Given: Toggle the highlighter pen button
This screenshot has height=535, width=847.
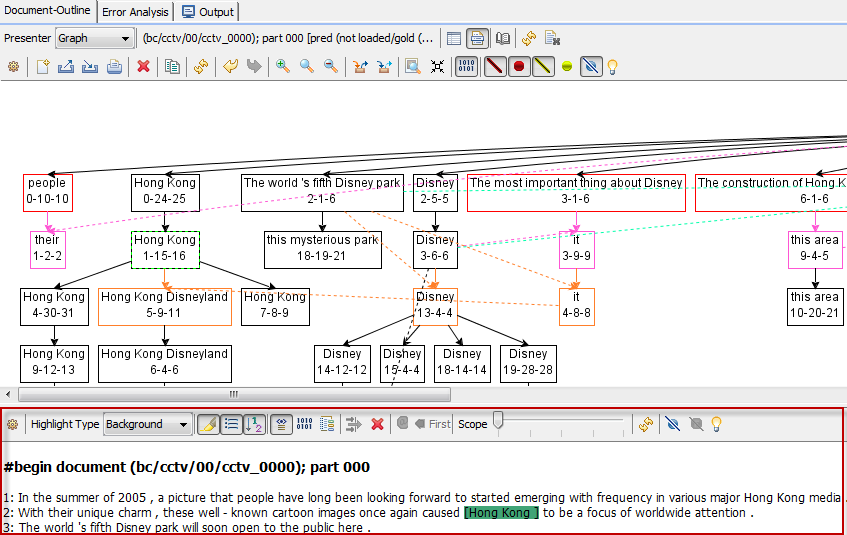Looking at the screenshot, I should [x=208, y=424].
